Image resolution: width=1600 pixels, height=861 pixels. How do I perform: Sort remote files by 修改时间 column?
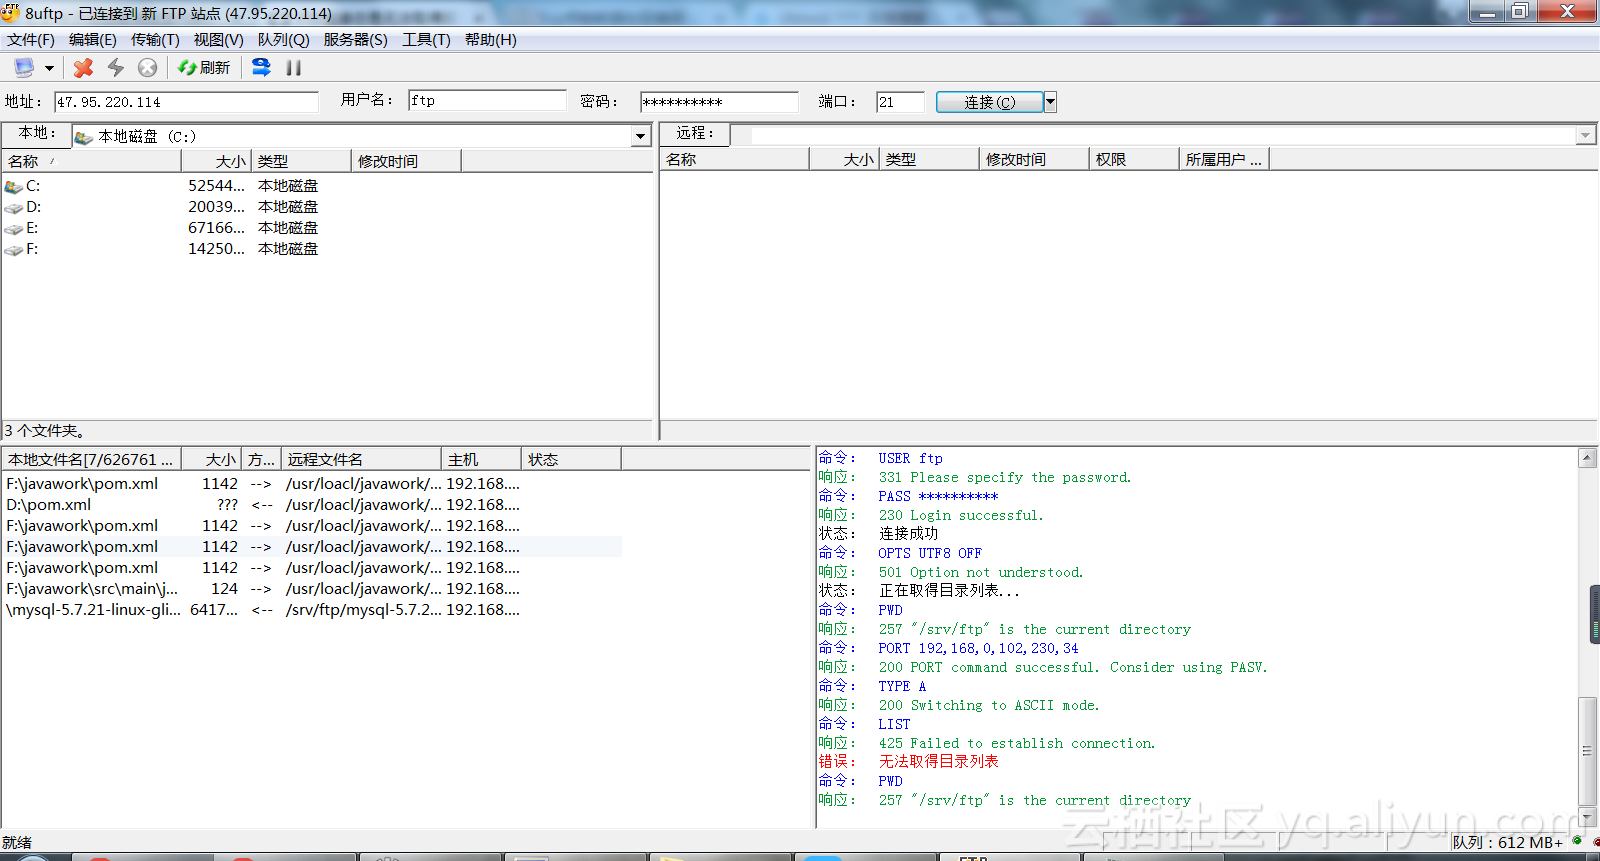pyautogui.click(x=1034, y=159)
